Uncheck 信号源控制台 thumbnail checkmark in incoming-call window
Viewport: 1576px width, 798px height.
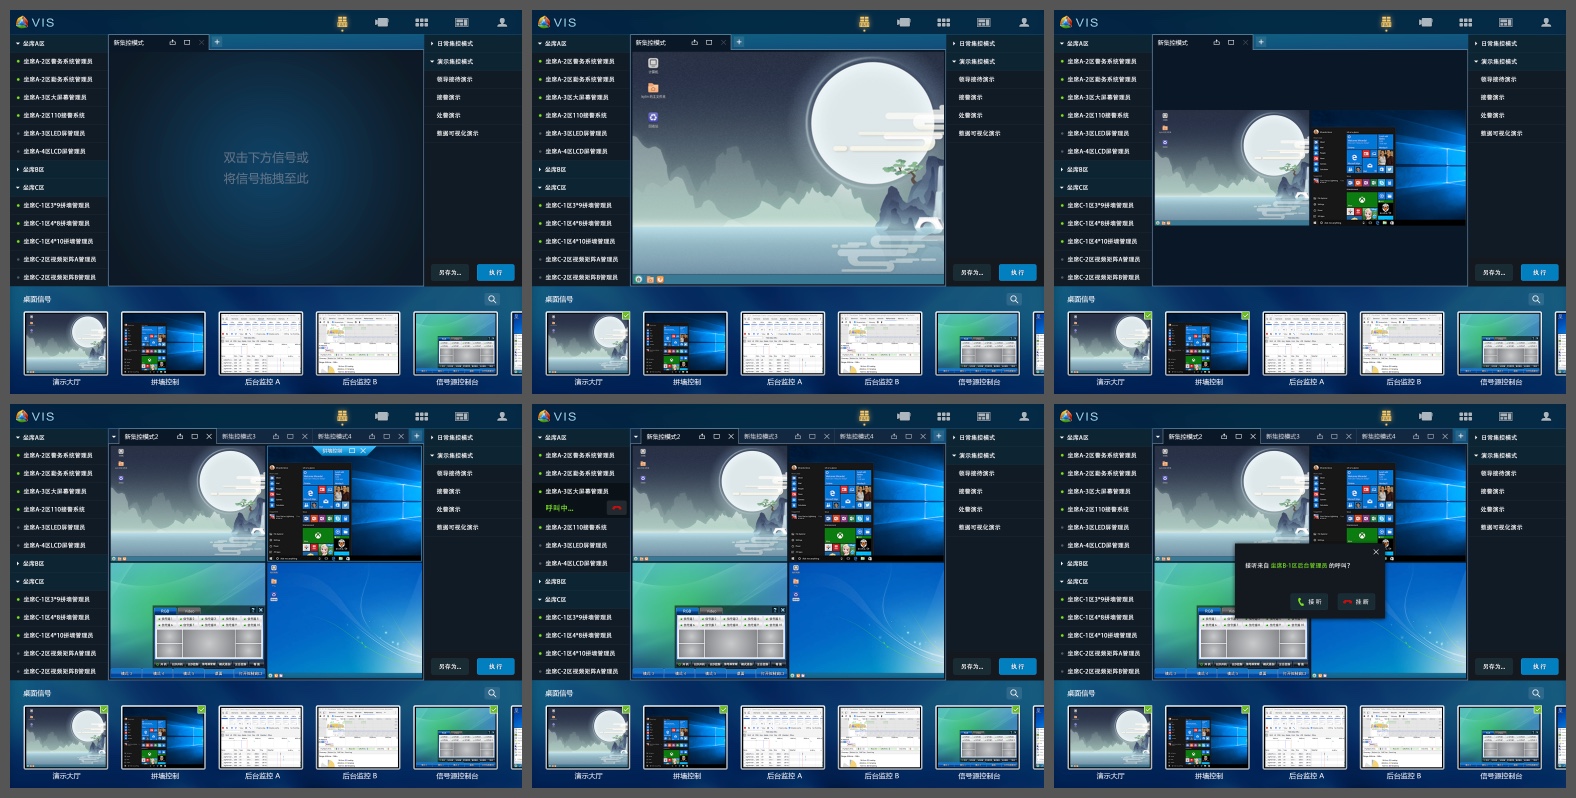(x=1538, y=710)
